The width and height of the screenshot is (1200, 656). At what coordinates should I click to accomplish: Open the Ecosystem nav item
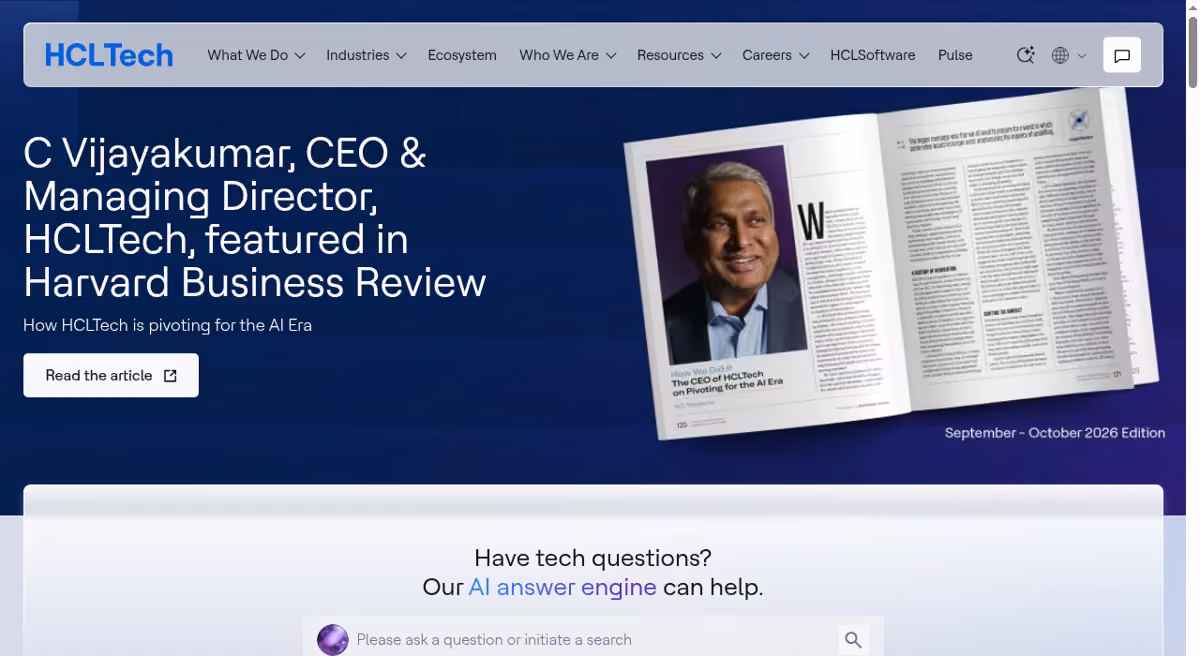pyautogui.click(x=462, y=55)
